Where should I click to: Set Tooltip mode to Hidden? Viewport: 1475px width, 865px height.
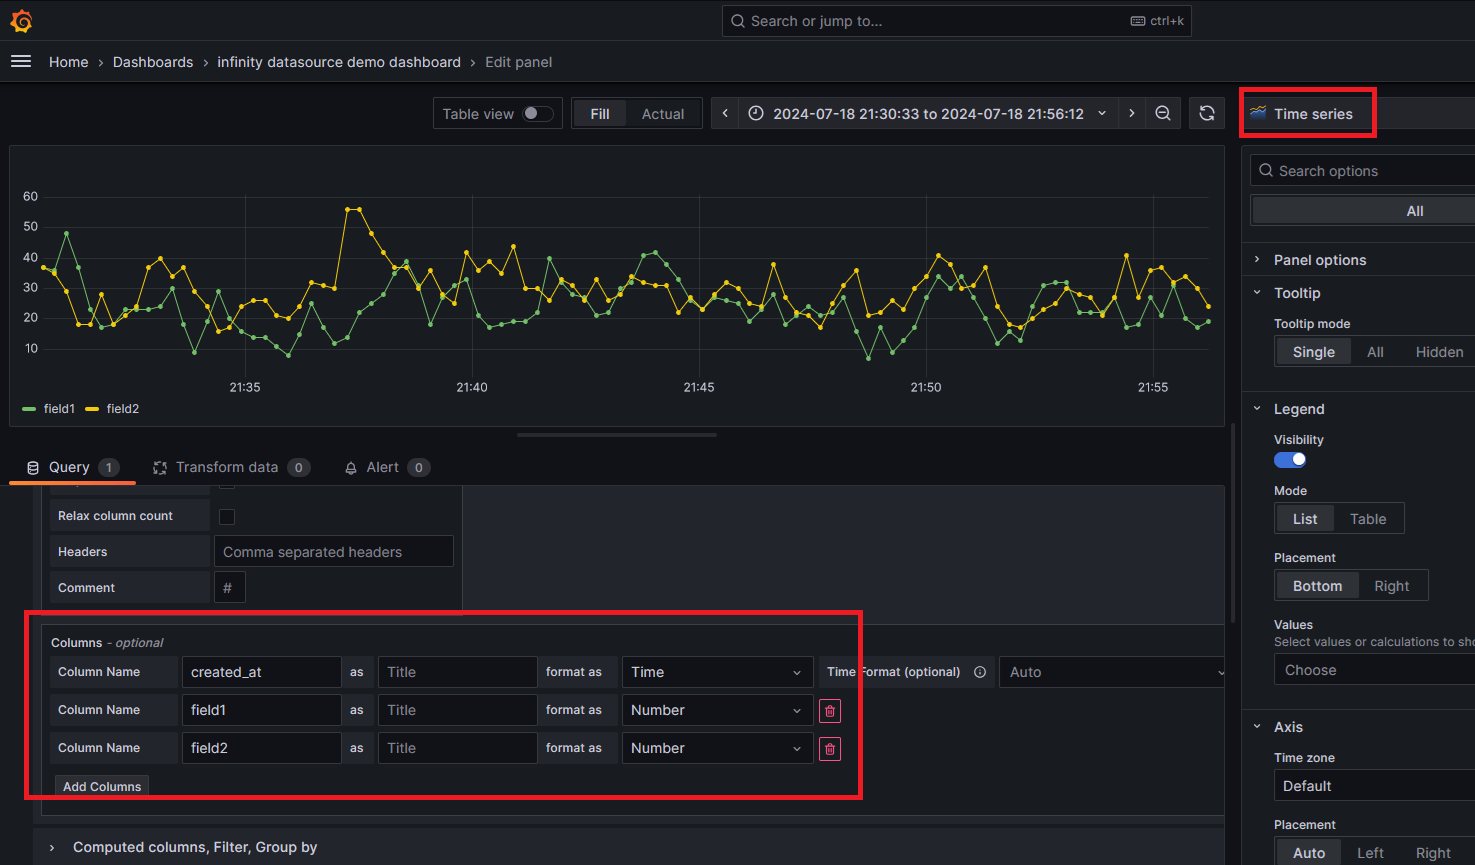[1439, 352]
